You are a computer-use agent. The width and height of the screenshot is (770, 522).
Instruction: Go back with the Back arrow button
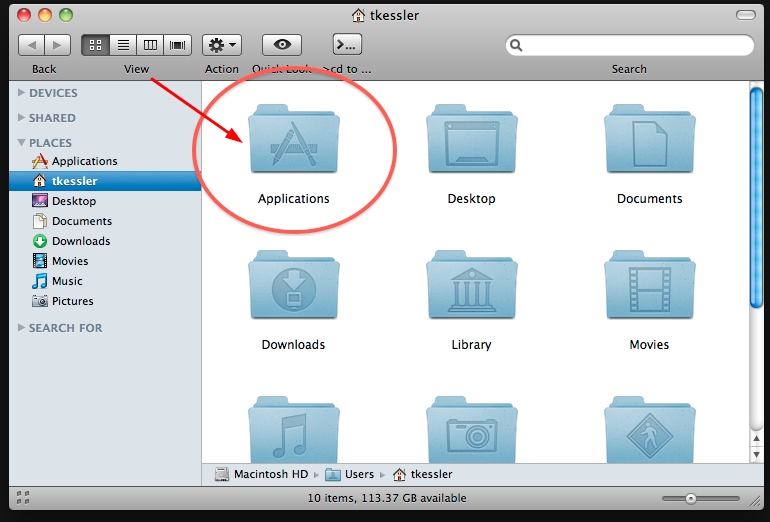31,45
